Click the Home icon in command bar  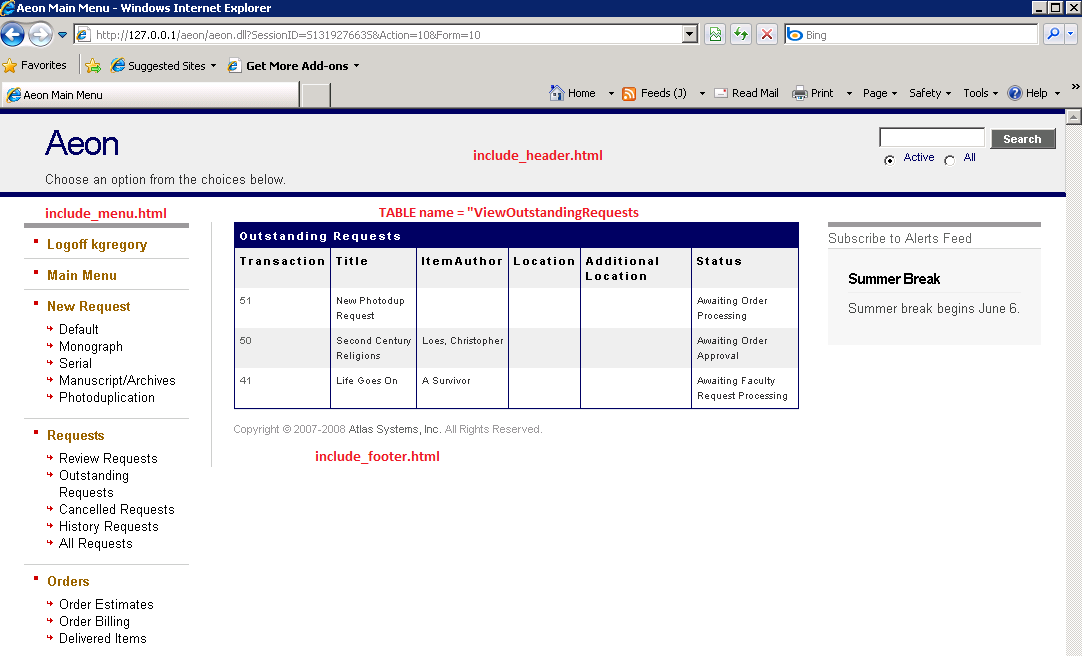[557, 93]
